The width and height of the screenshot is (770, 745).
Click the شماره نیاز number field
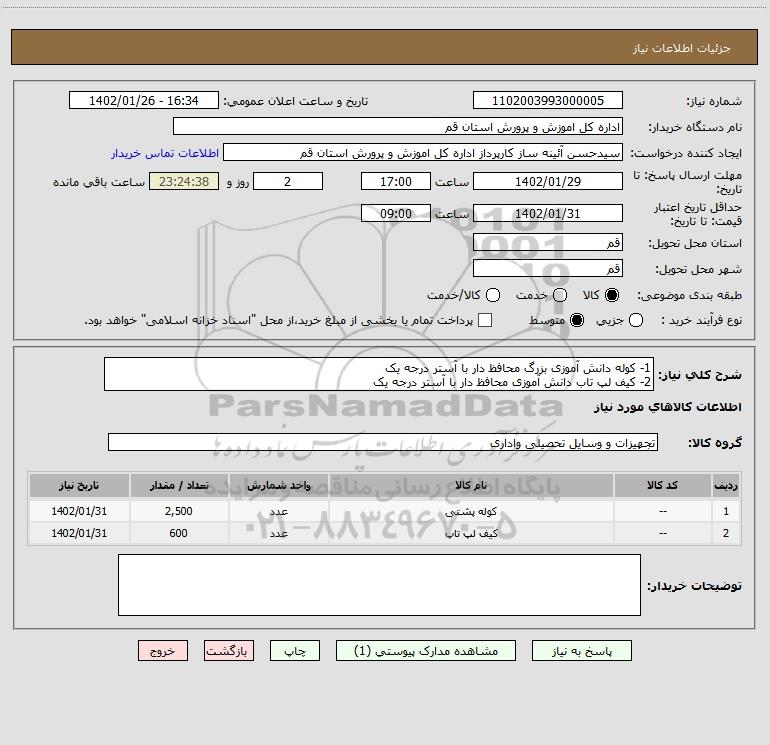[548, 100]
